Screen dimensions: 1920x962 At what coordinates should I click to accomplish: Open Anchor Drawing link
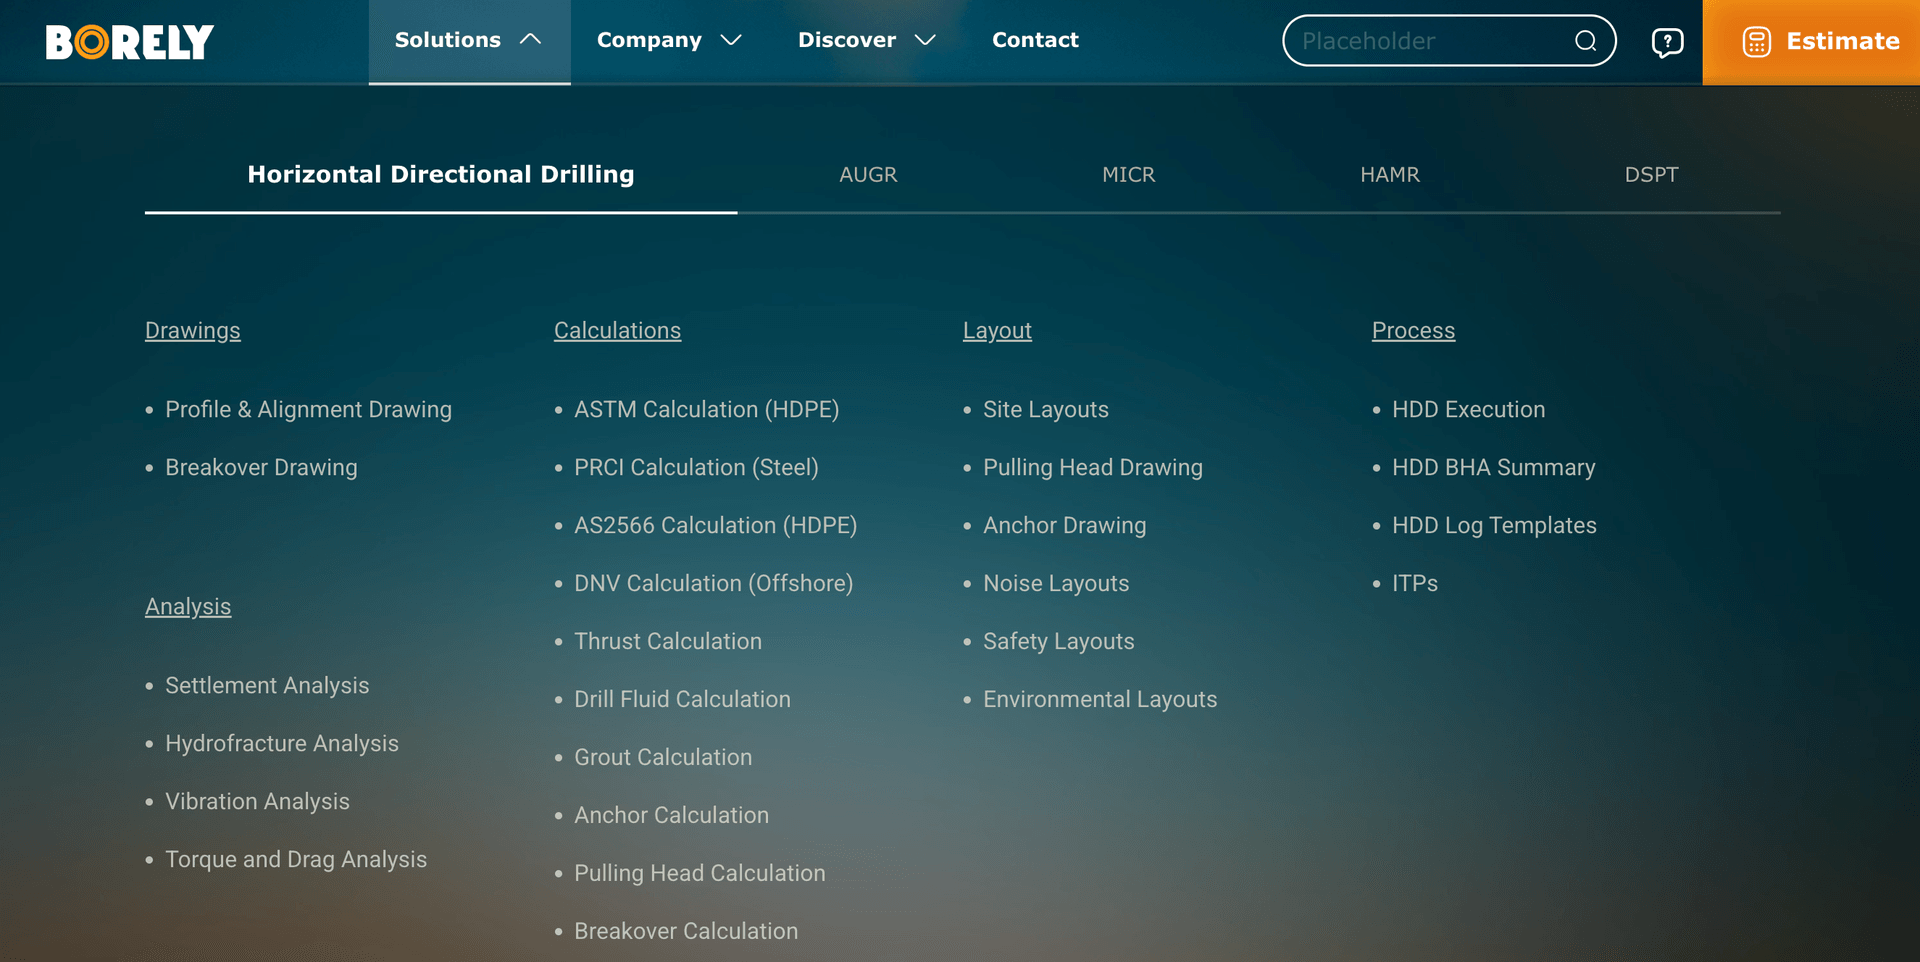coord(1065,526)
